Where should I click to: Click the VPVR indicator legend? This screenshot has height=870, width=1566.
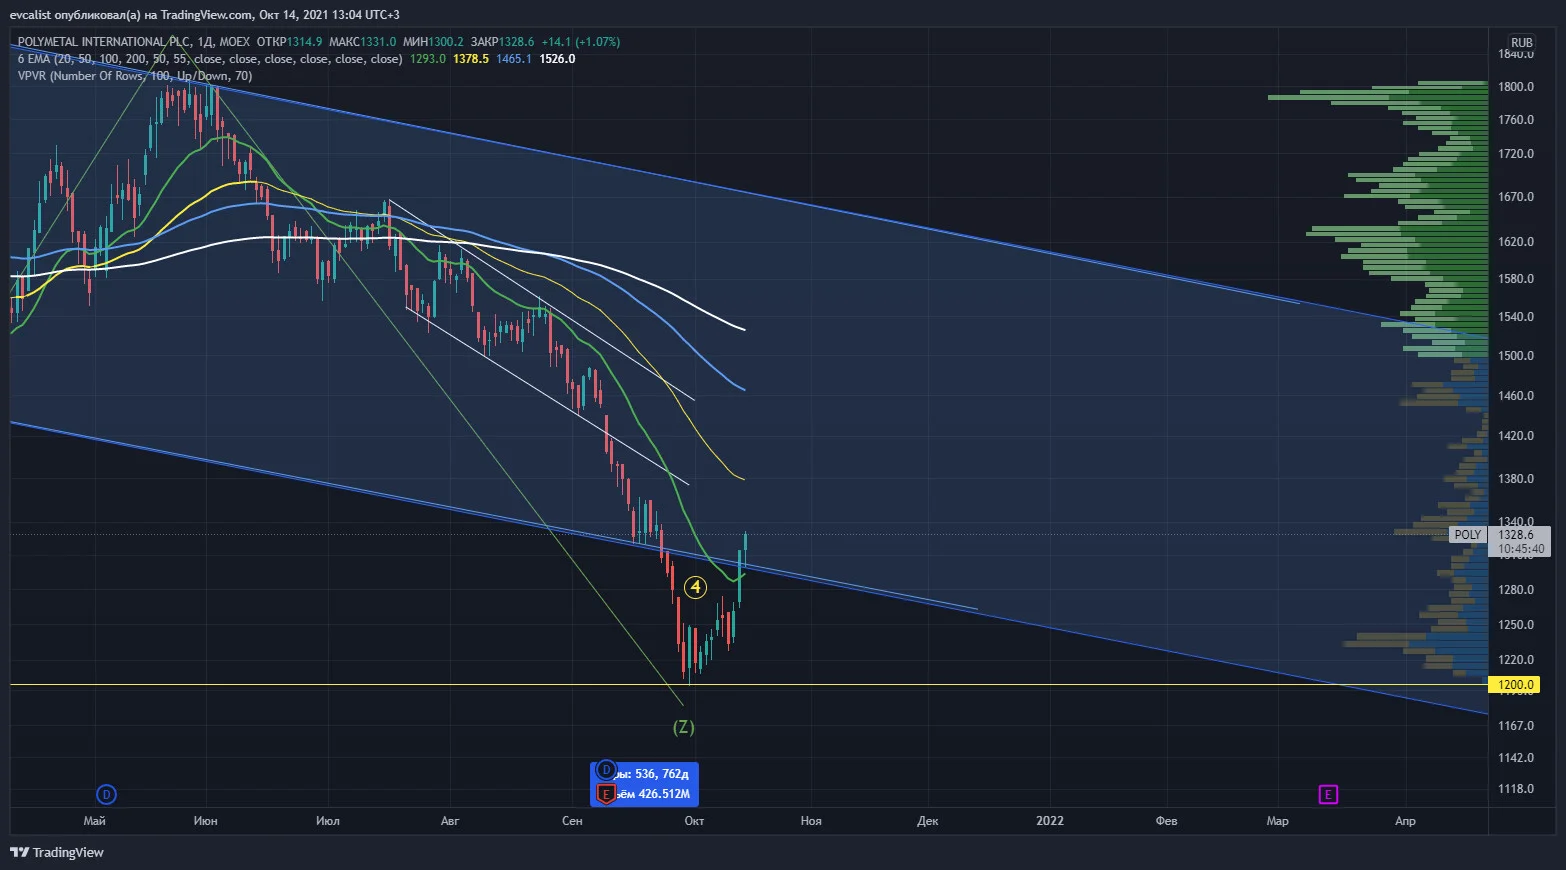[135, 76]
